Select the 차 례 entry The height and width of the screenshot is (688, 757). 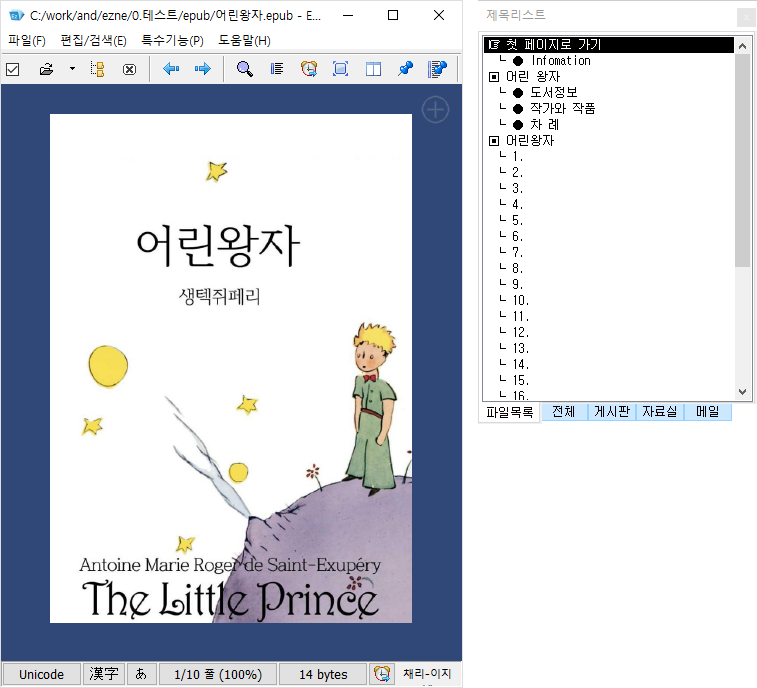[545, 125]
